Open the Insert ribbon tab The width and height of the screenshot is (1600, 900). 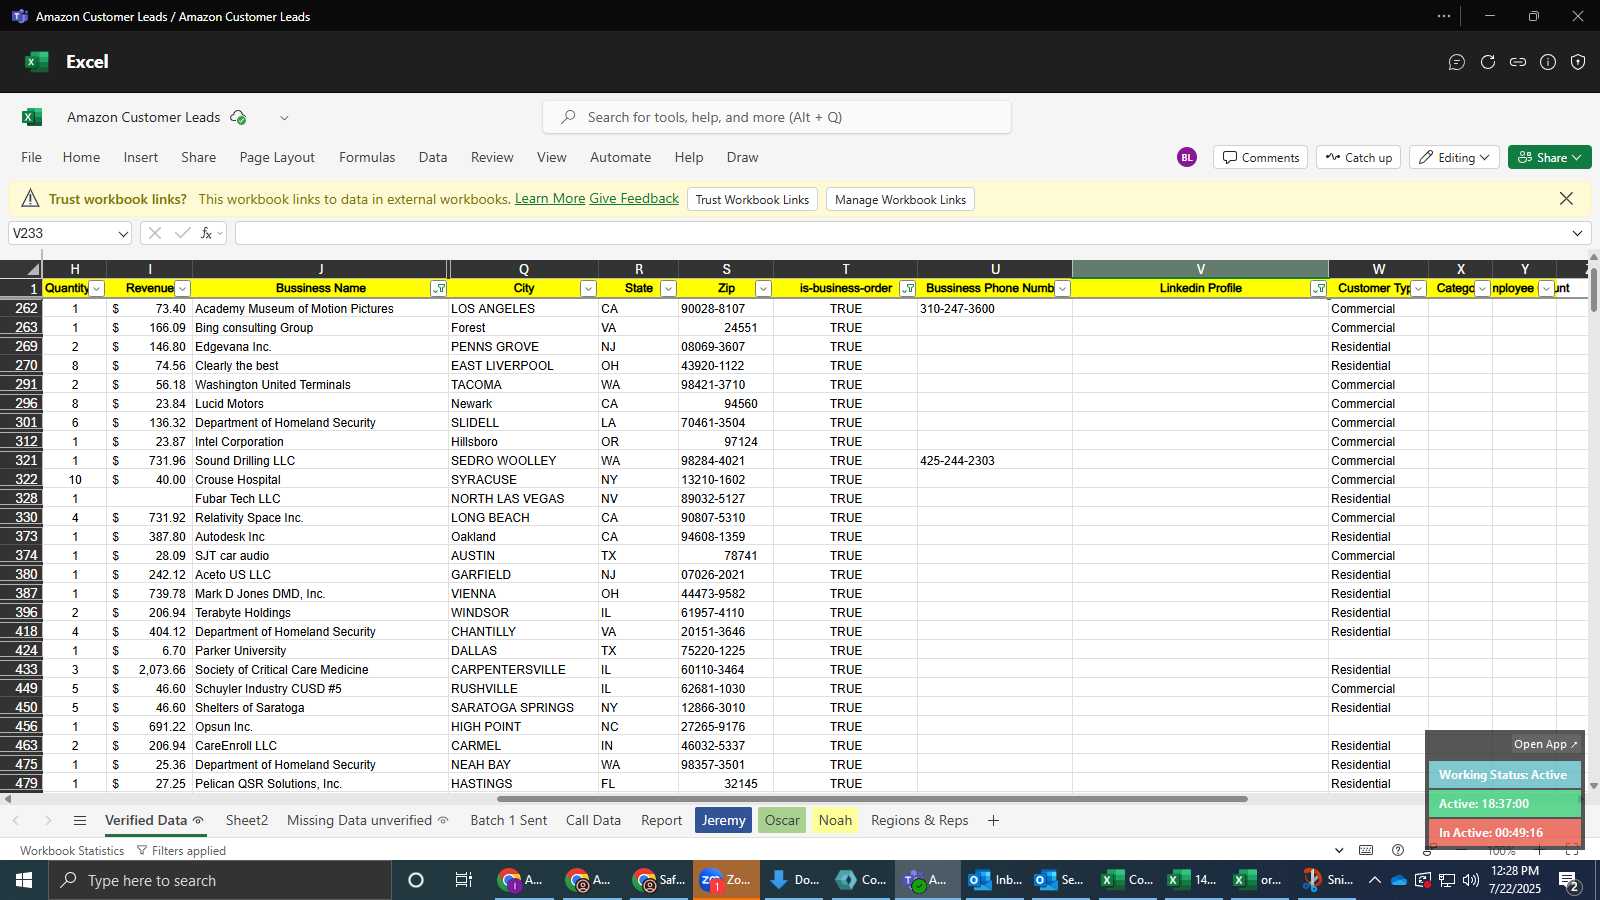141,157
